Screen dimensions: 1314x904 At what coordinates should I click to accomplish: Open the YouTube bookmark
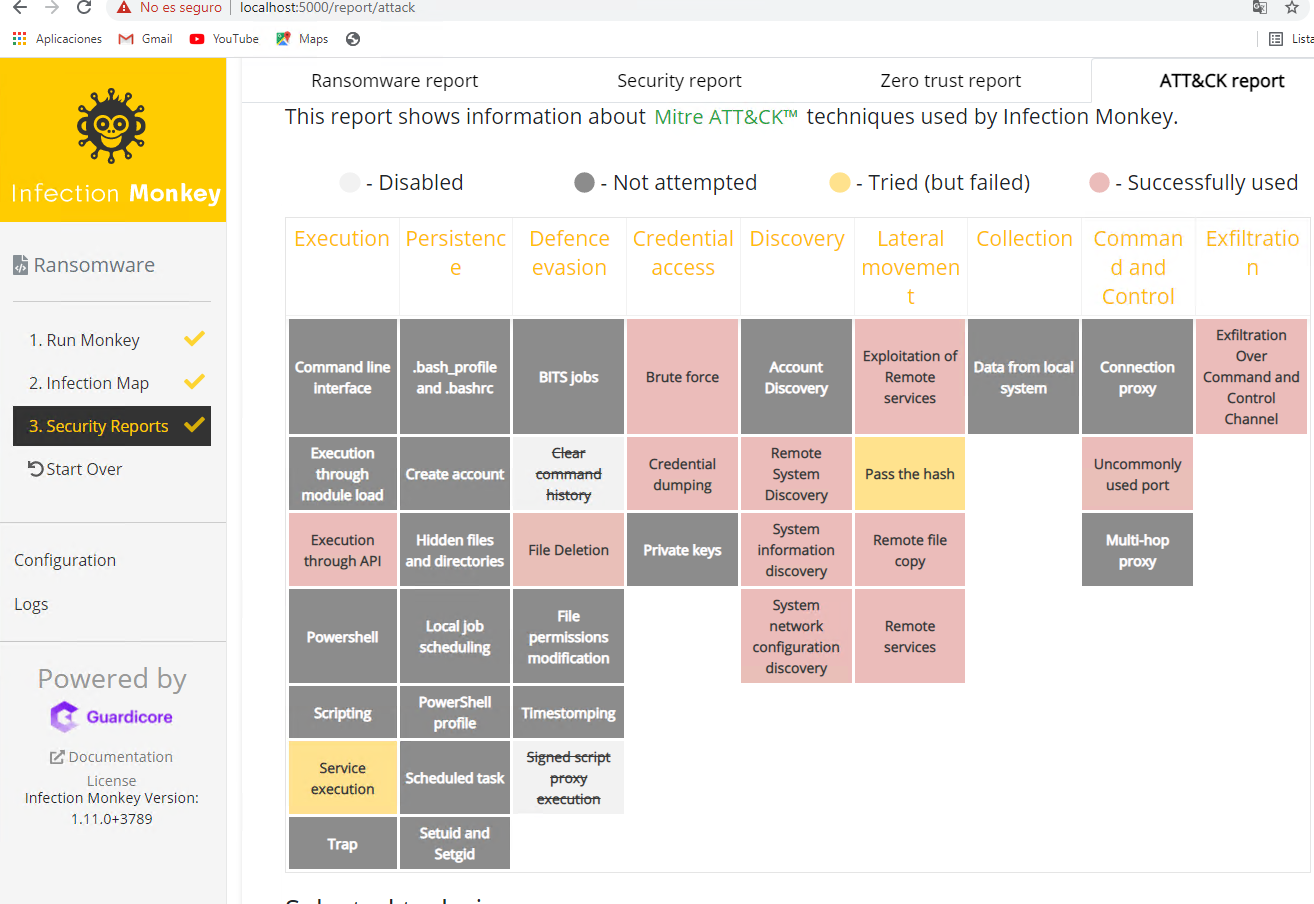click(x=224, y=39)
